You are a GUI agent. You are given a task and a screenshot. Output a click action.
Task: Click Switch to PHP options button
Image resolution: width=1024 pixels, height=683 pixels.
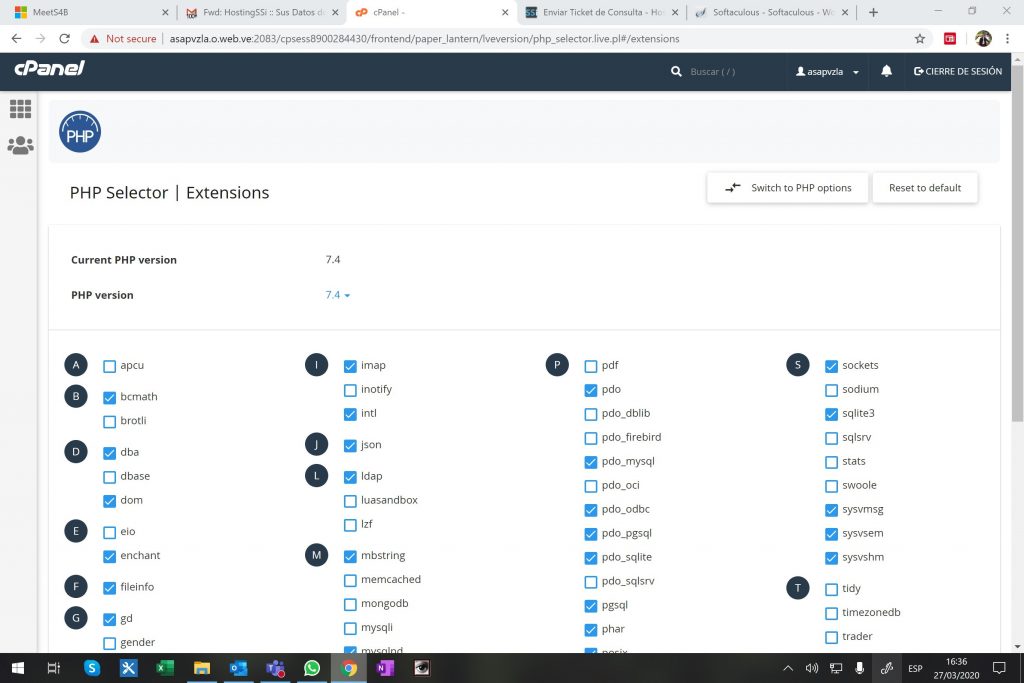(788, 188)
